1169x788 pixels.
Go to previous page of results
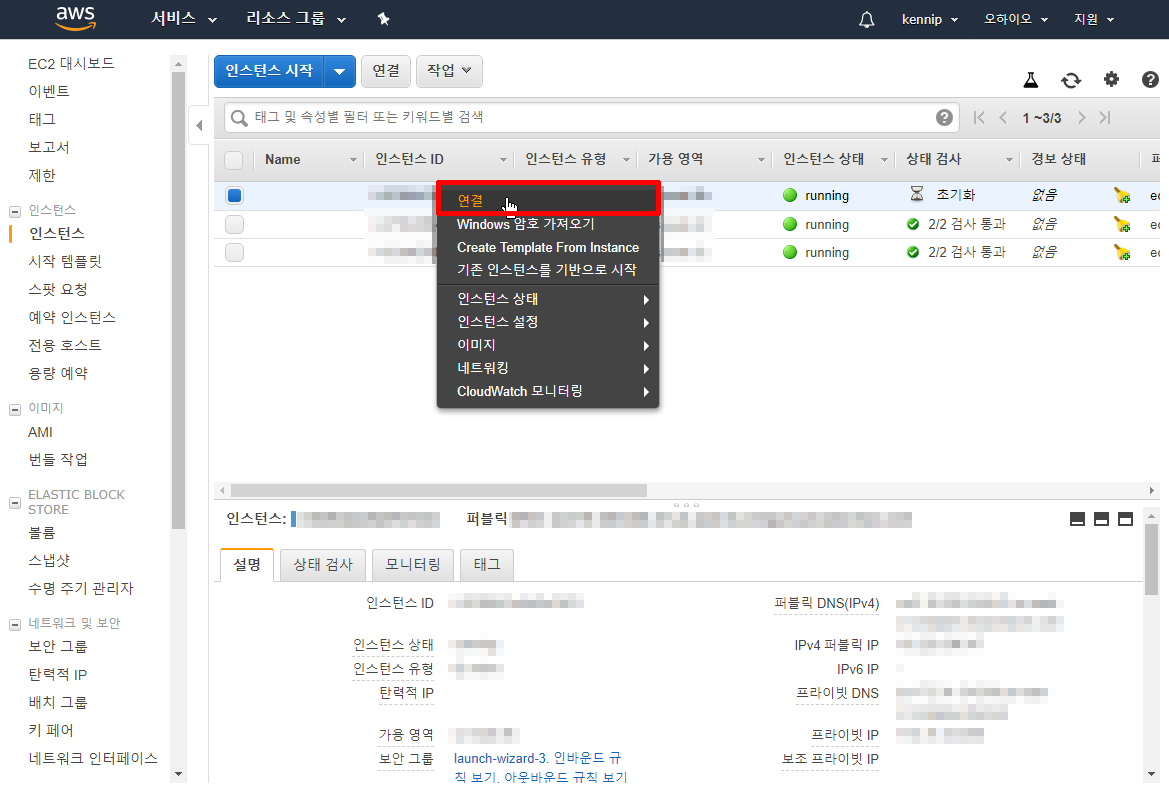[1003, 117]
